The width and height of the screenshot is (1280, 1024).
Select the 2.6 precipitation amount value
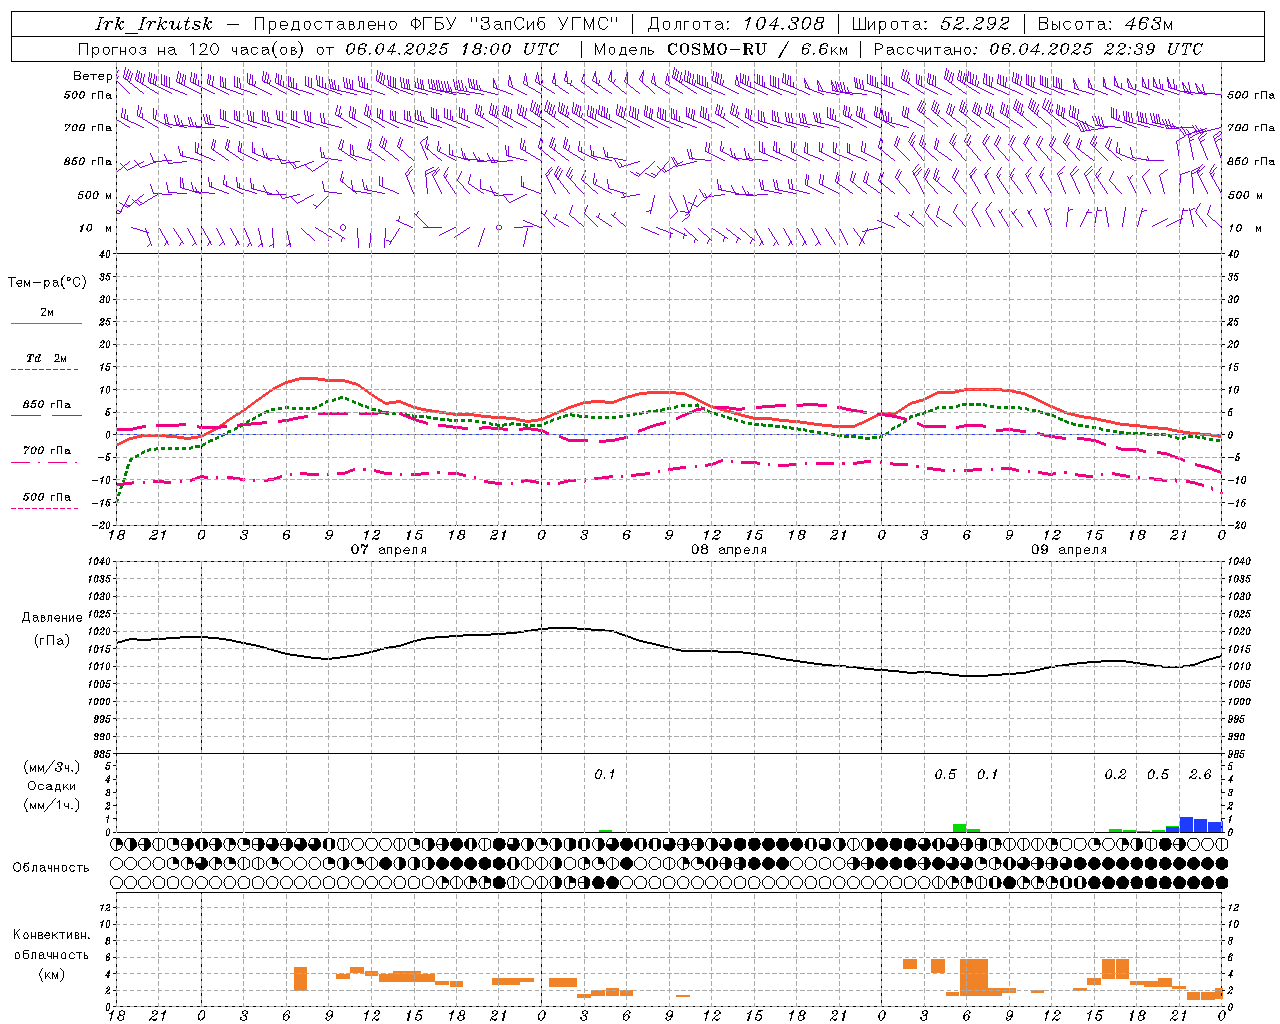1200,774
